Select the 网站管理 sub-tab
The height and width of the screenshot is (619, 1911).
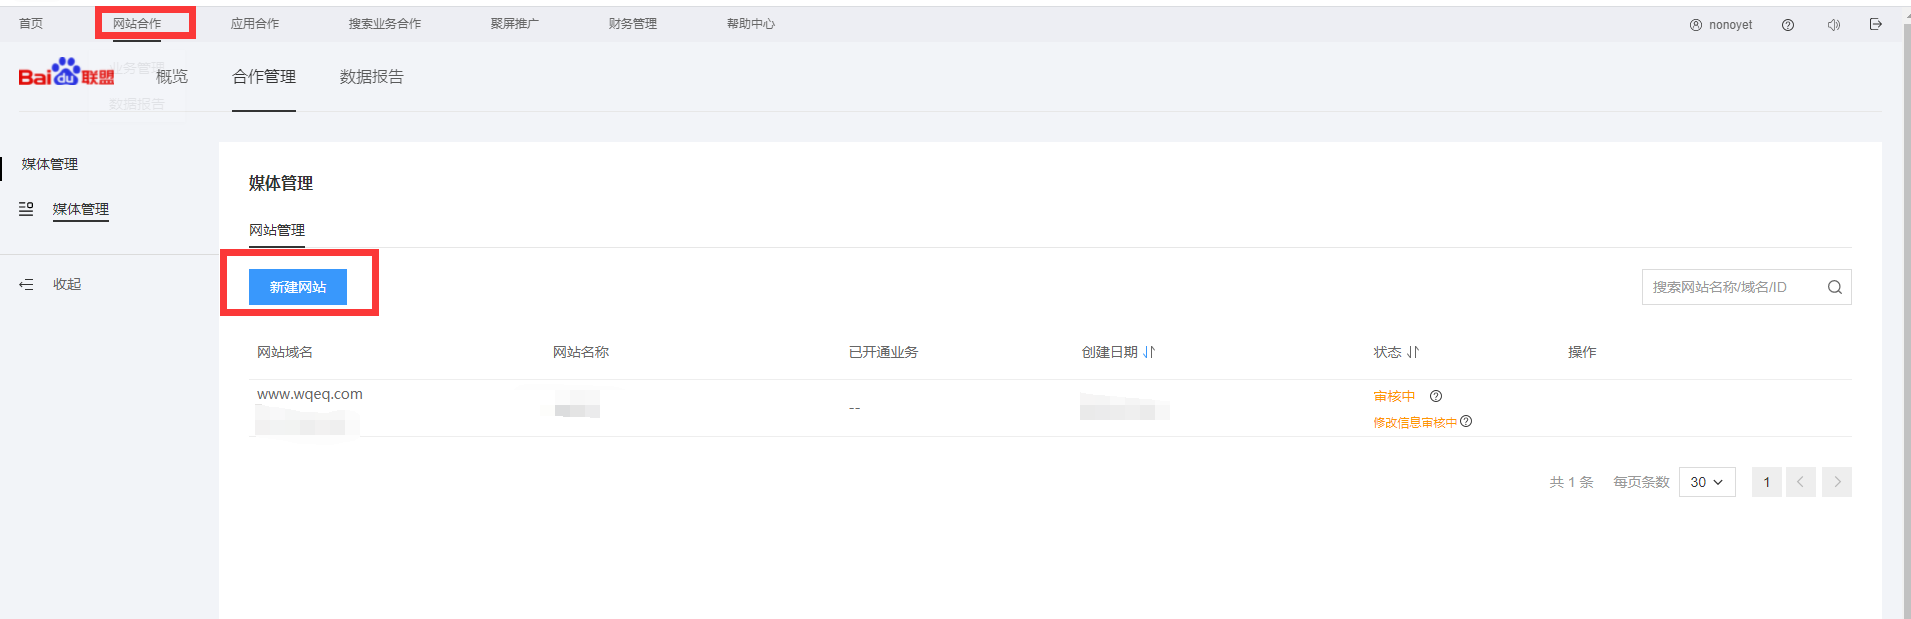[277, 230]
